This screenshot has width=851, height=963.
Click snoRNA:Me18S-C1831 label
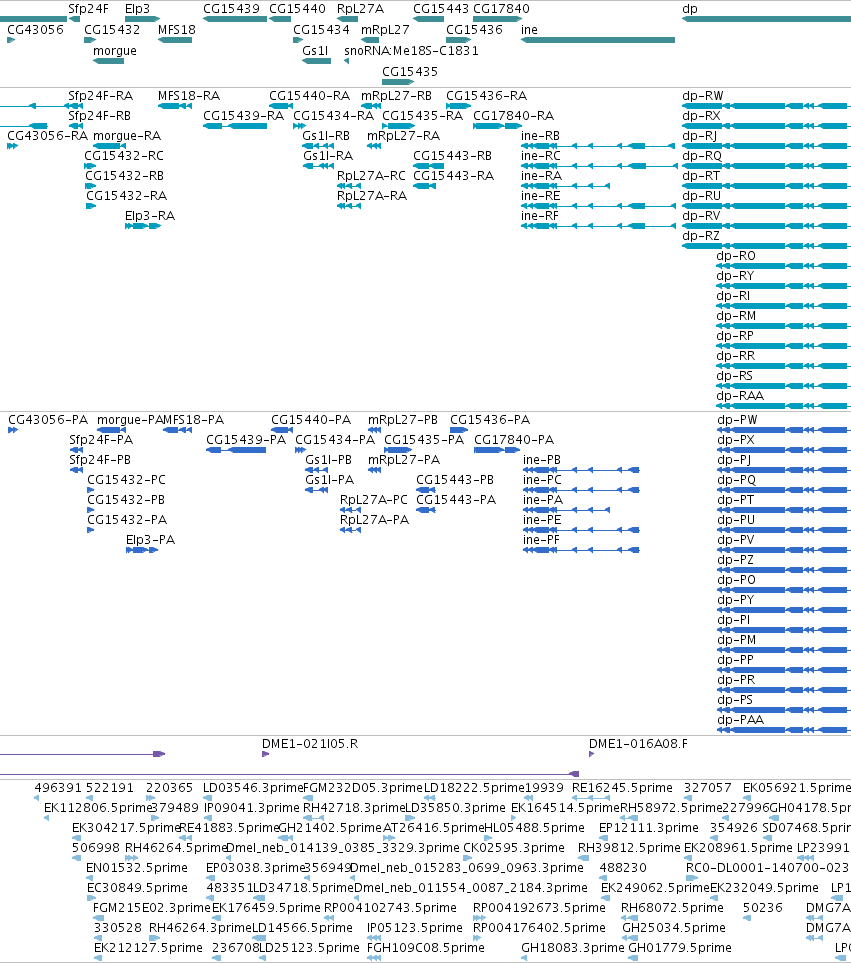coord(411,50)
